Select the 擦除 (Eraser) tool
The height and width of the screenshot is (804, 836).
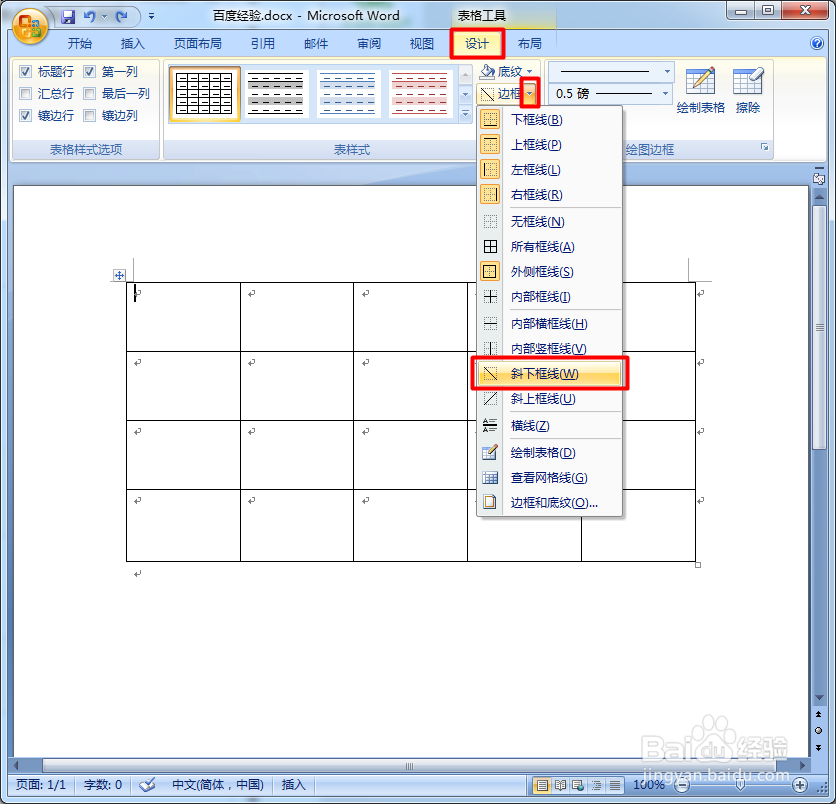coord(749,90)
